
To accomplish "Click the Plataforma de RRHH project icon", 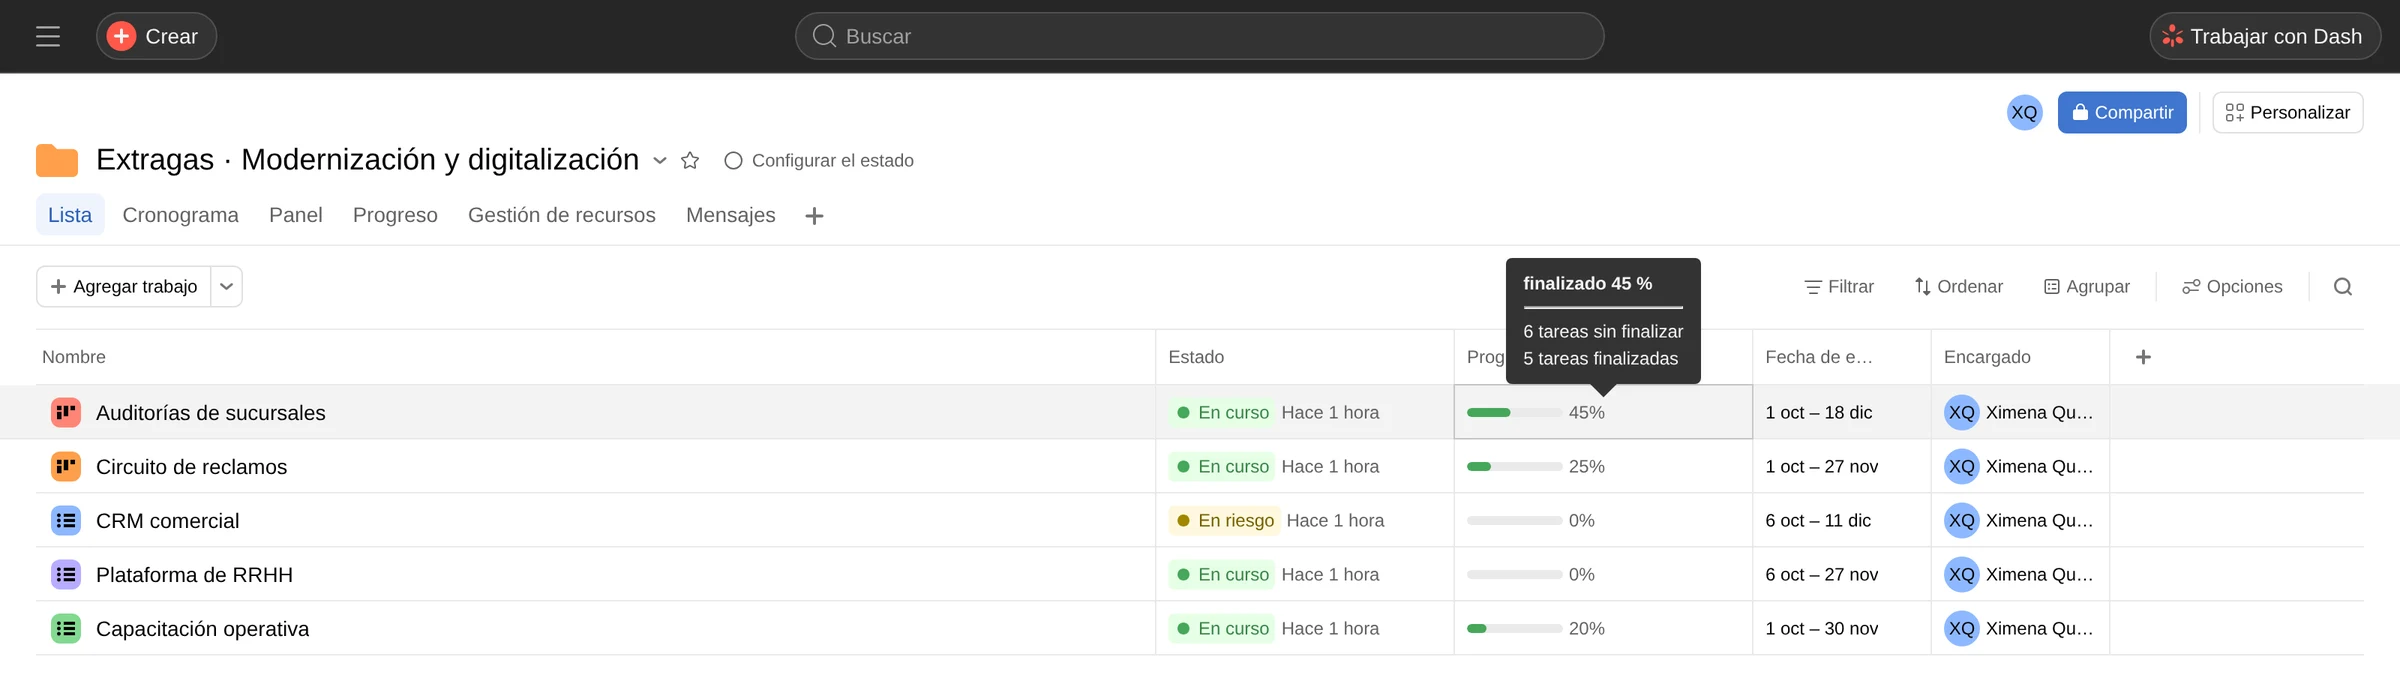I will coord(66,574).
